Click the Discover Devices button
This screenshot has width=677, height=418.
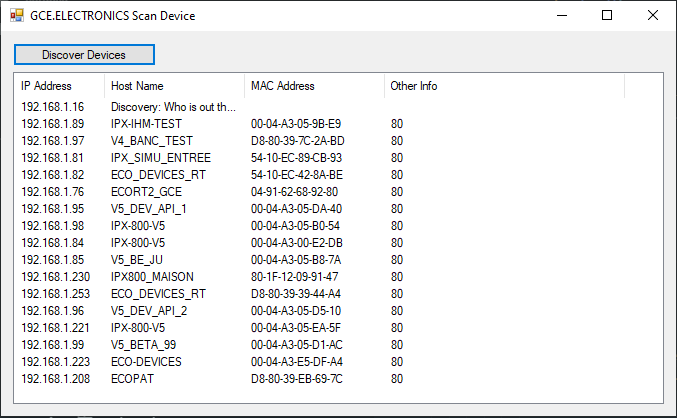click(84, 54)
